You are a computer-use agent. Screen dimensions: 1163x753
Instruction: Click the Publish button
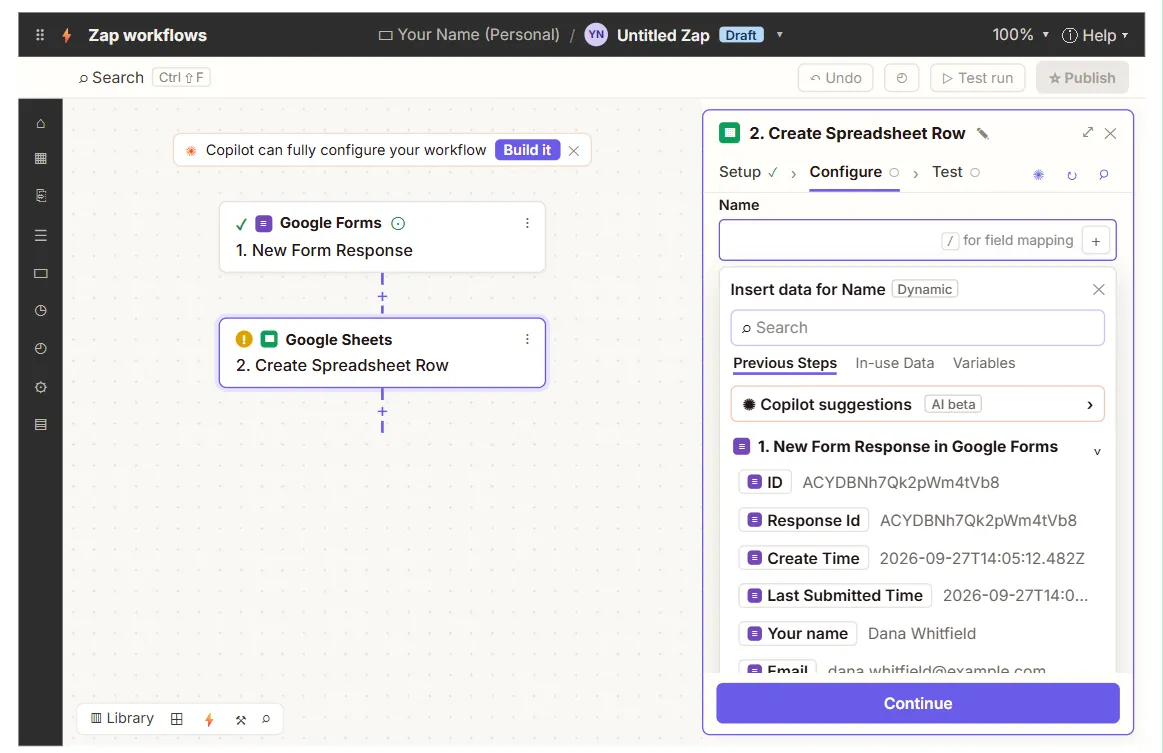tap(1081, 78)
